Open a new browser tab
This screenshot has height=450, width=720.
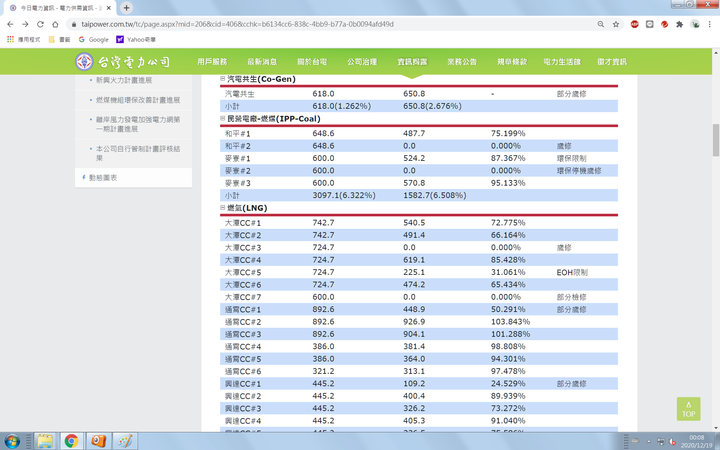tap(126, 8)
